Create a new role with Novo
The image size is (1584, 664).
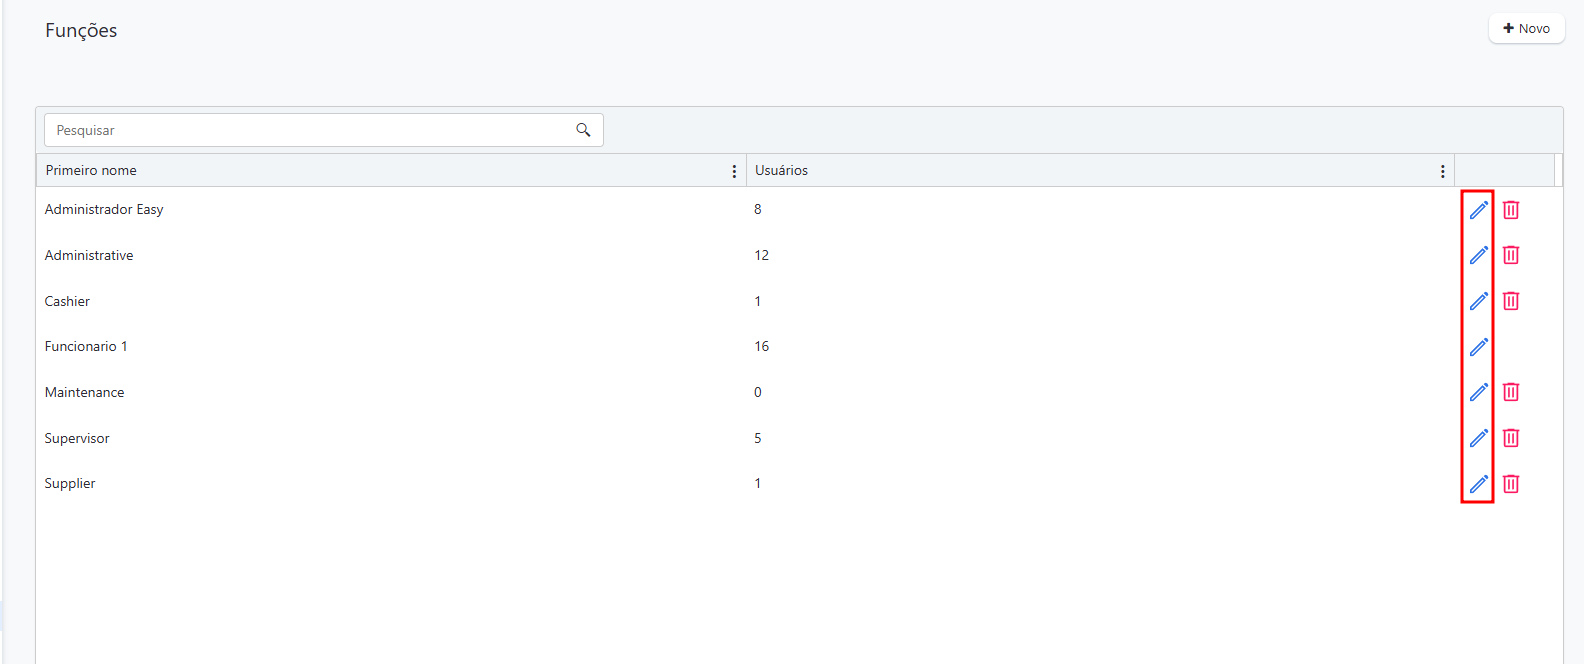[1526, 29]
